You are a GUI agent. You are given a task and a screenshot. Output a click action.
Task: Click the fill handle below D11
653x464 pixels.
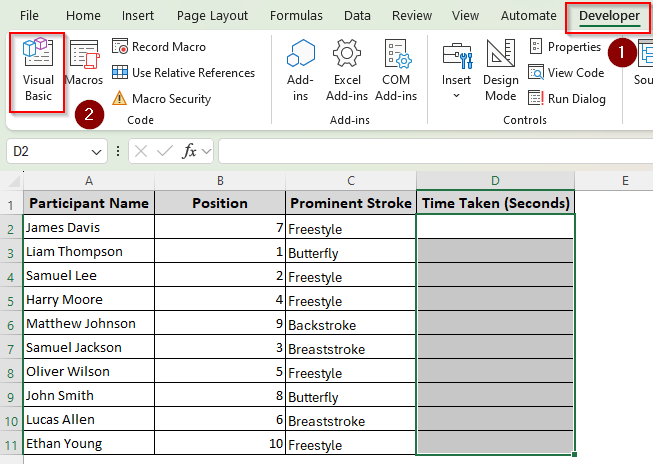574,454
